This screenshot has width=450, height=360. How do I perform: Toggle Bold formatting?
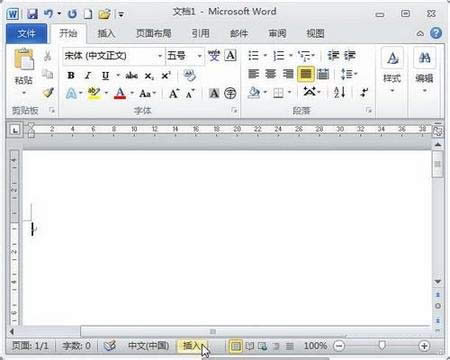(x=71, y=76)
